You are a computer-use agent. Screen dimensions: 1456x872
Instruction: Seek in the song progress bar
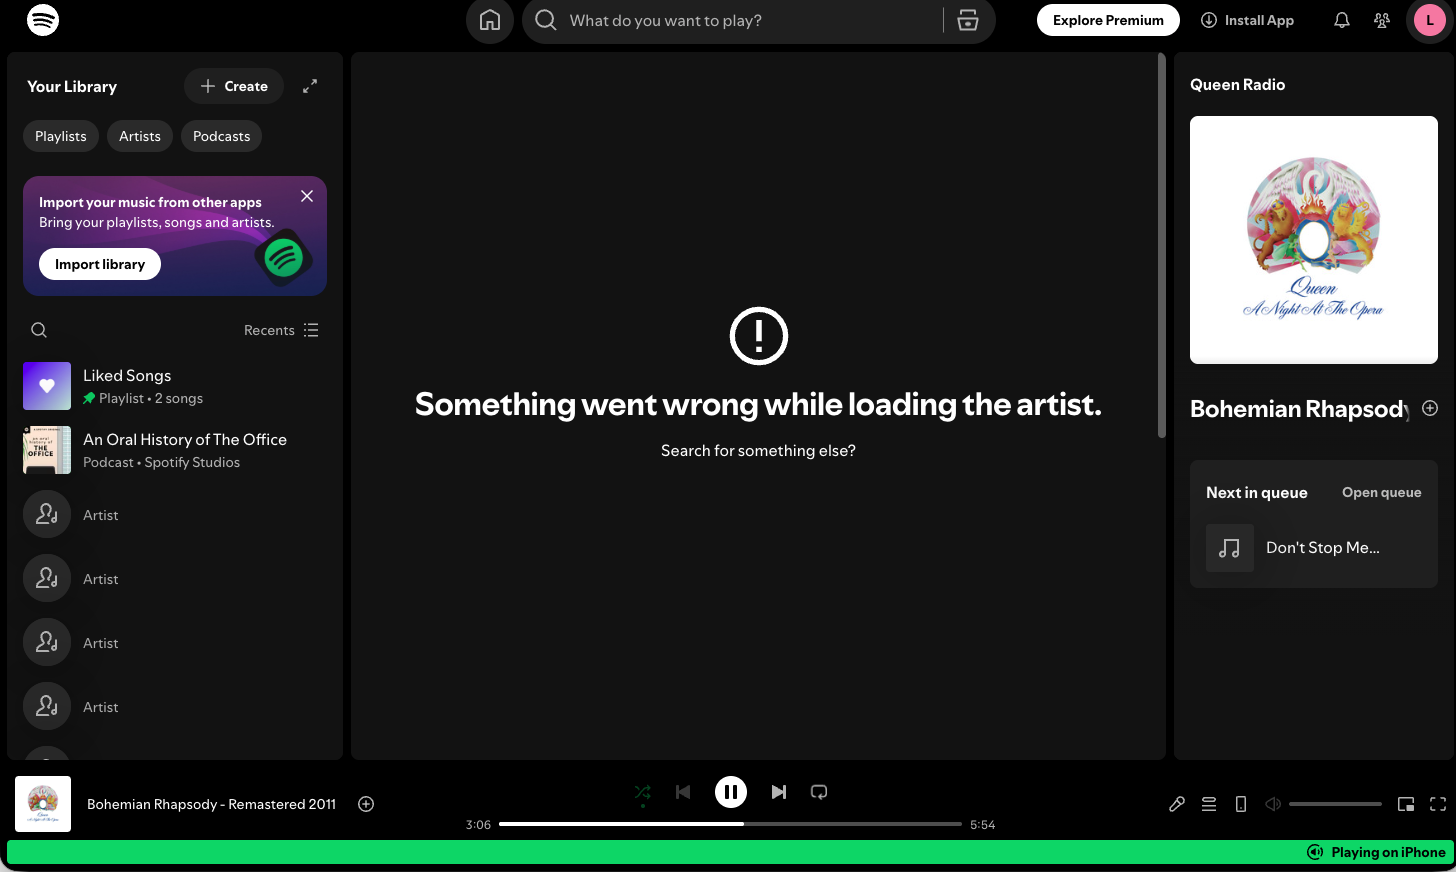tap(730, 824)
